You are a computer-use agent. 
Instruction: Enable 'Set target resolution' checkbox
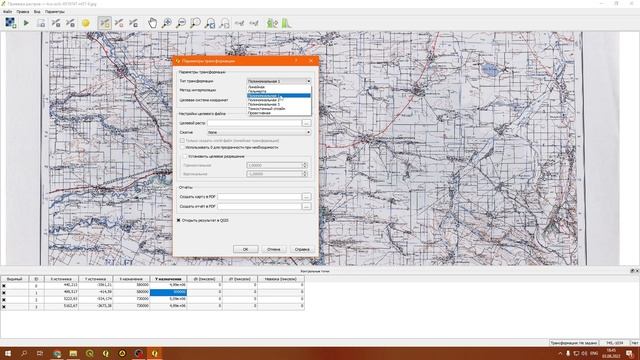click(x=185, y=156)
